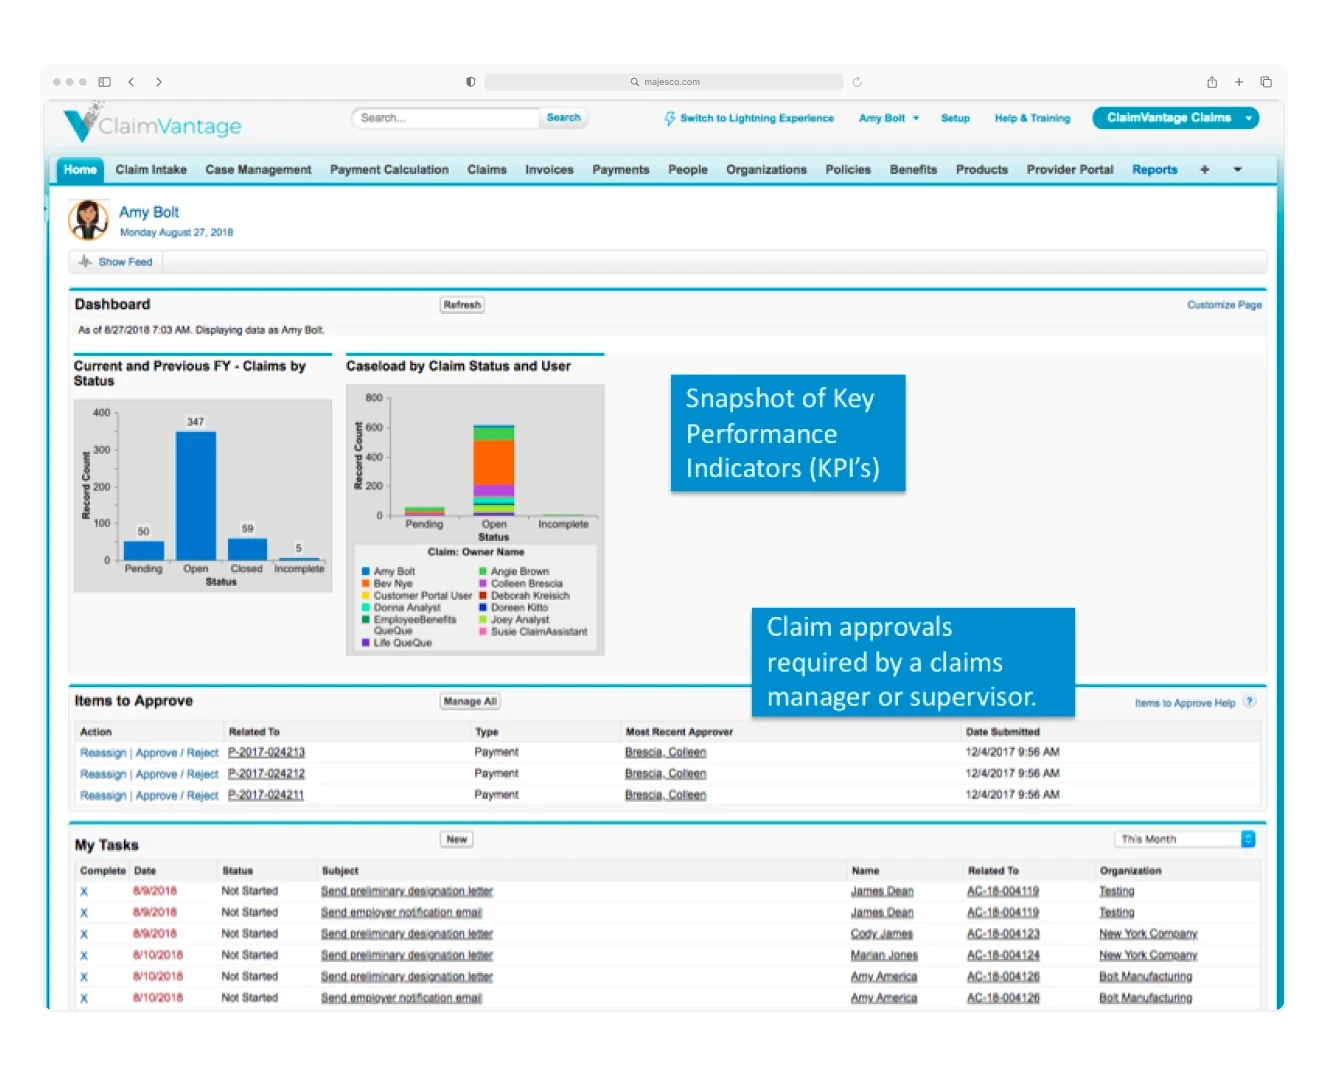Open claim AC-18-004123
Screen dimensions: 1328x1078
1003,934
